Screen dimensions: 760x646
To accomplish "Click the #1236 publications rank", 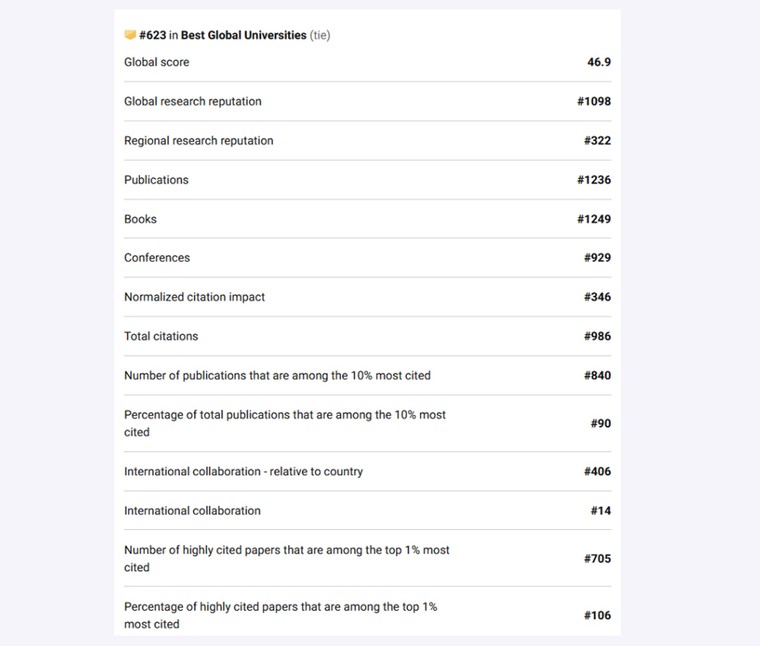I will pyautogui.click(x=594, y=180).
